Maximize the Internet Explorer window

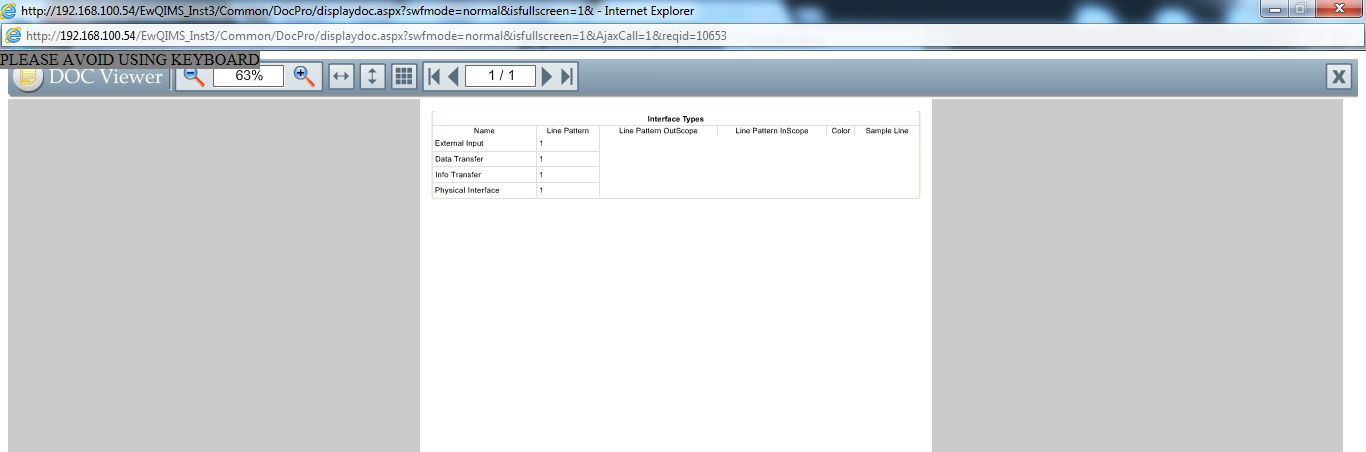[1302, 8]
